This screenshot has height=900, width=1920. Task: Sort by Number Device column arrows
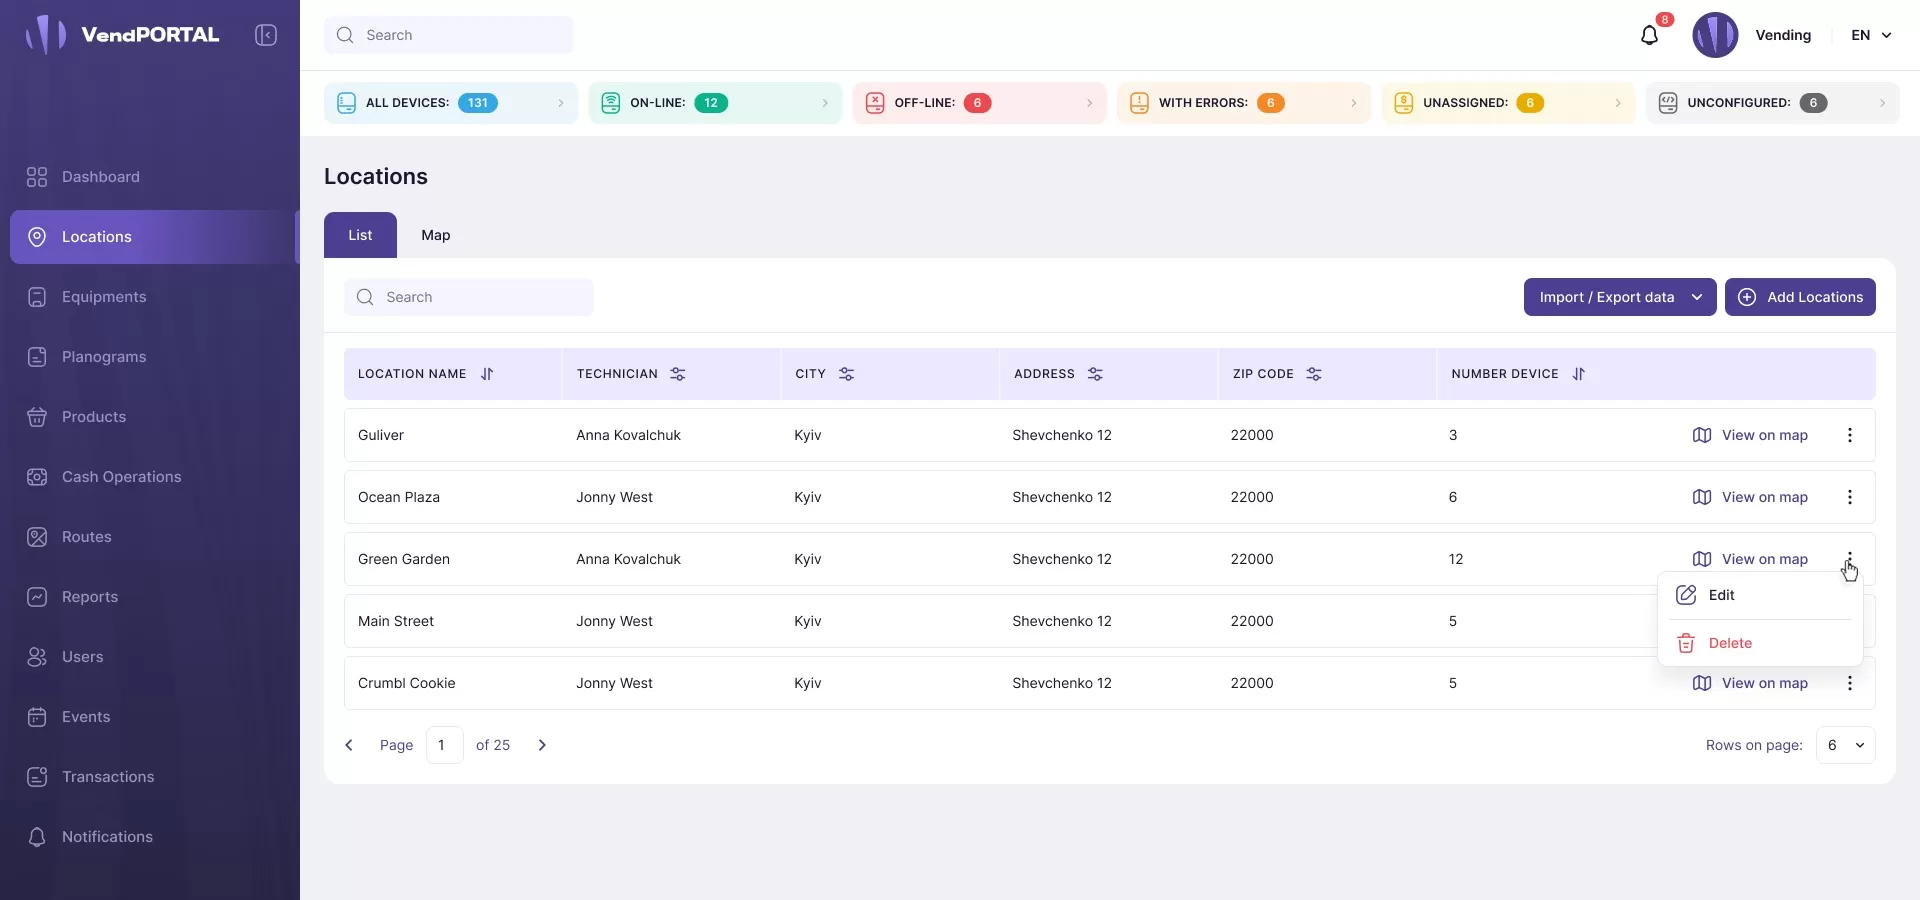pyautogui.click(x=1578, y=374)
